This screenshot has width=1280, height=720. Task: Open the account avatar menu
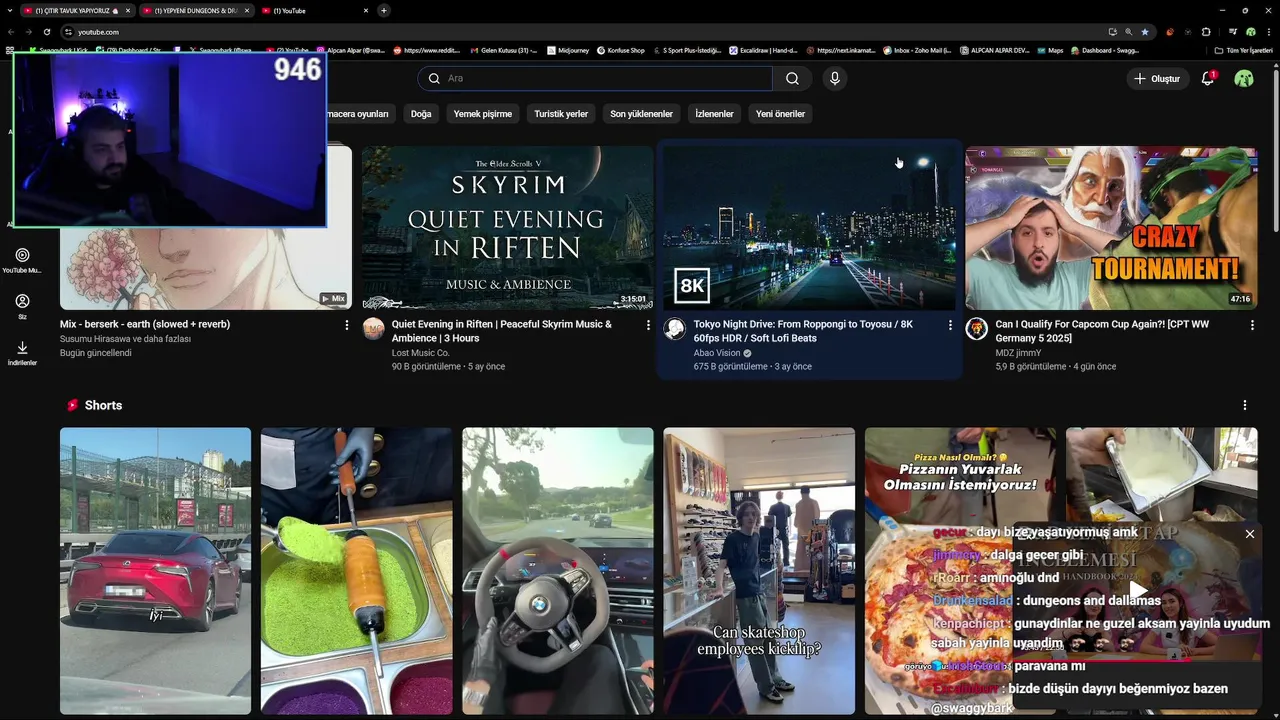click(1244, 78)
